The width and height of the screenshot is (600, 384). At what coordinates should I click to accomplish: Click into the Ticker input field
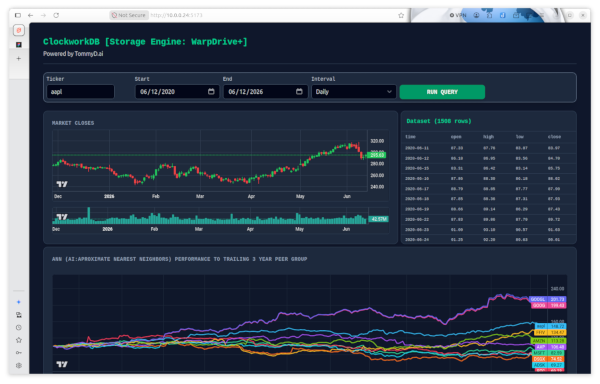pos(80,92)
